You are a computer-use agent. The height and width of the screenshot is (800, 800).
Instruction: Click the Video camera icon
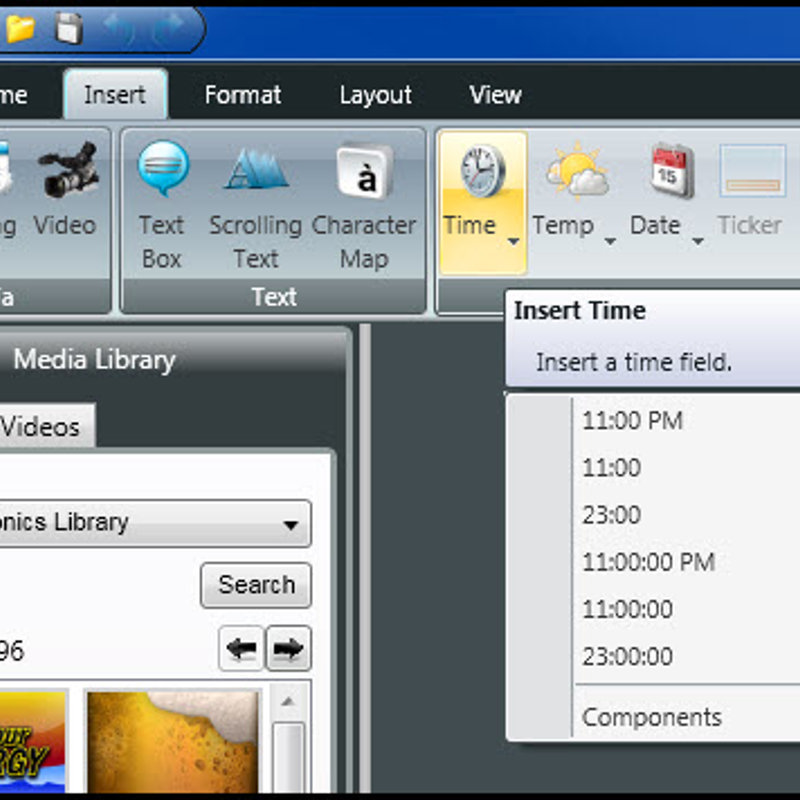[x=68, y=169]
